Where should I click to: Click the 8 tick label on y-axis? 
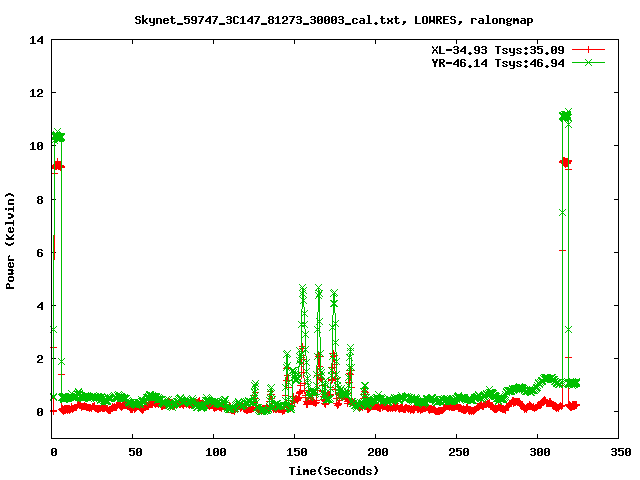[39, 199]
